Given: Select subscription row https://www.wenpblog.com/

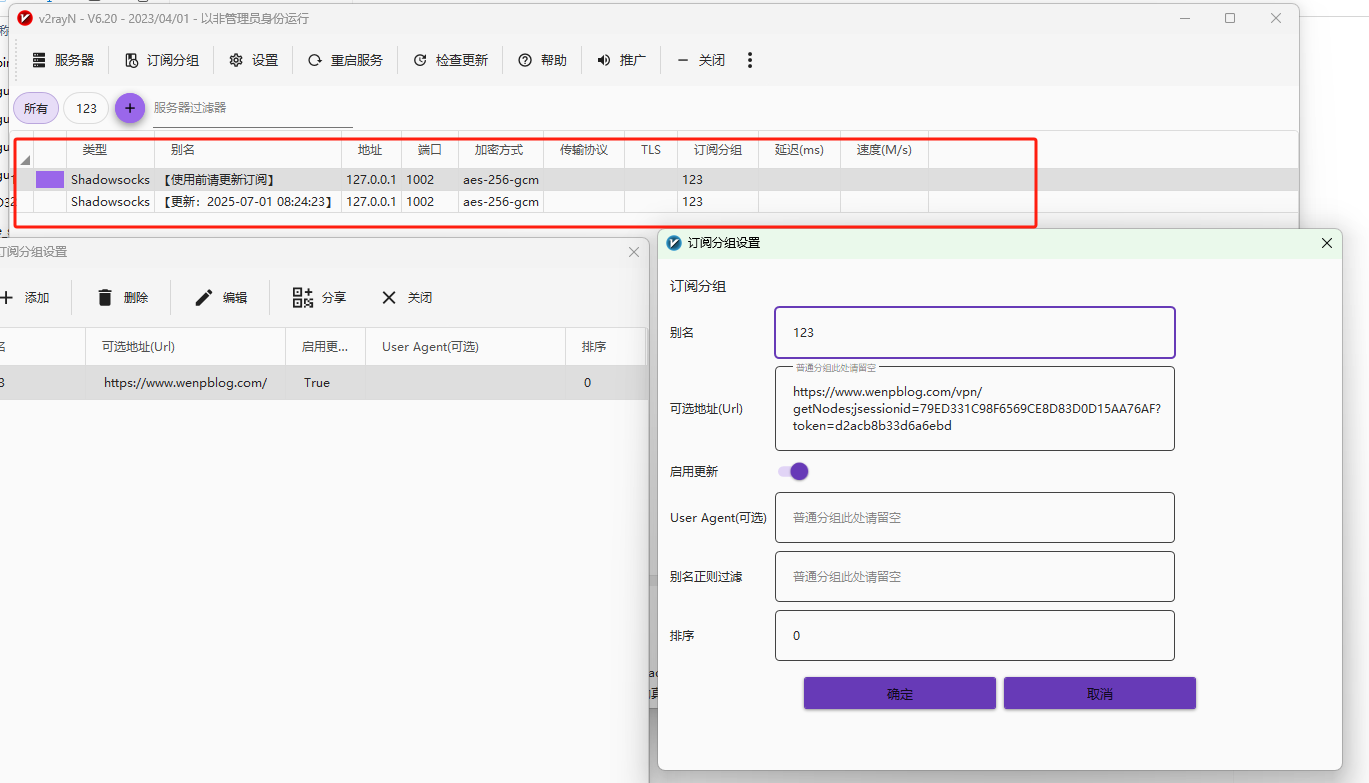Looking at the screenshot, I should tap(323, 383).
